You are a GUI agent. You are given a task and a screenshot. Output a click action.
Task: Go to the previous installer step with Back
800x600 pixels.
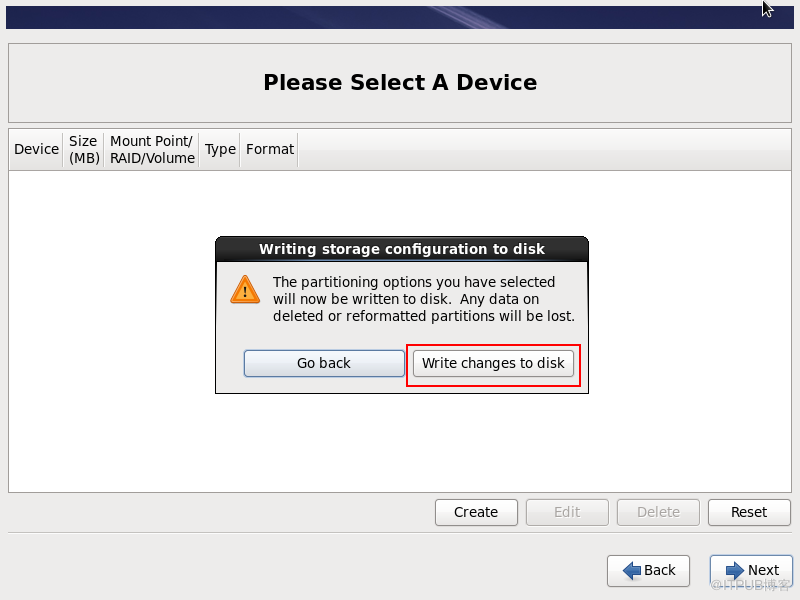click(648, 570)
